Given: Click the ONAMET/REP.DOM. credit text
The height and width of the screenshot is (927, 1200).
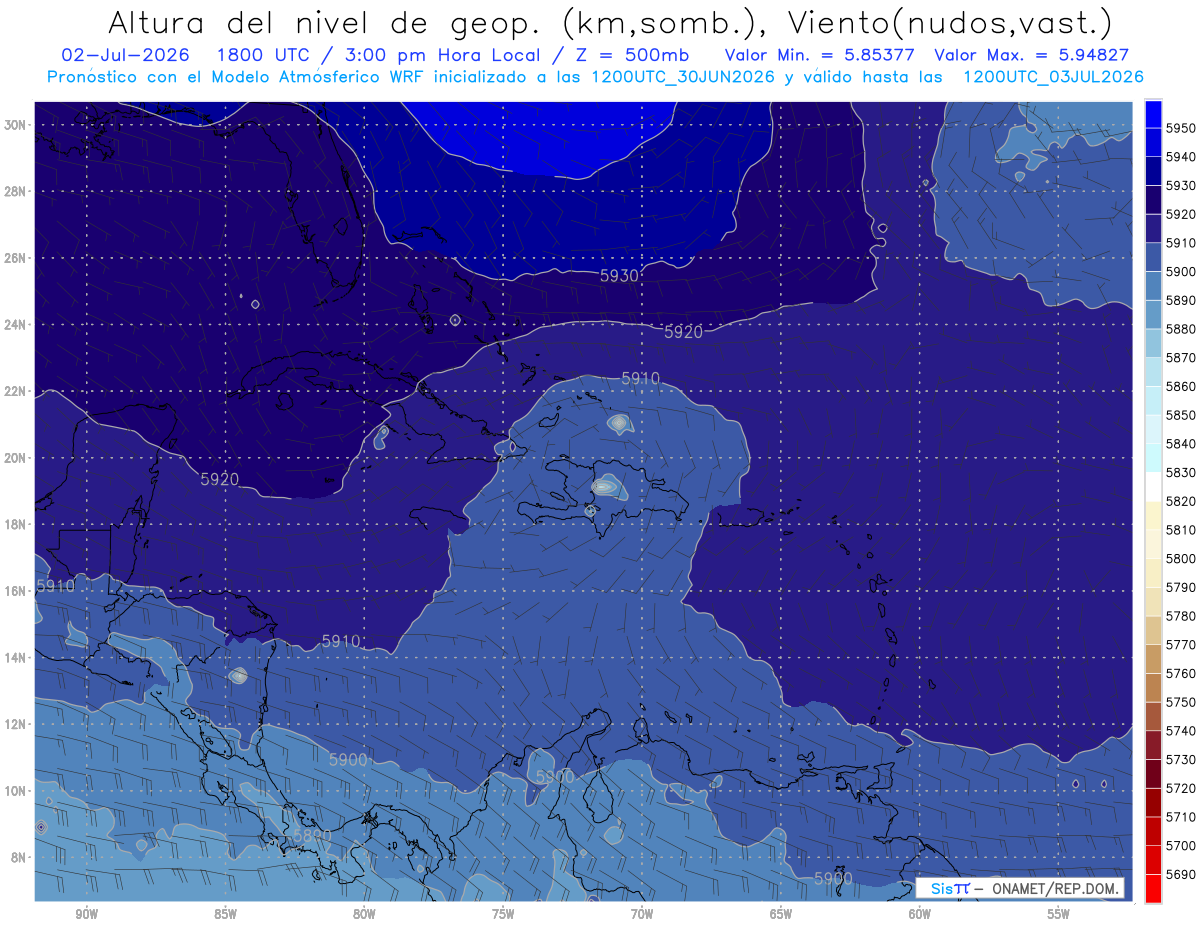Looking at the screenshot, I should tap(1054, 888).
